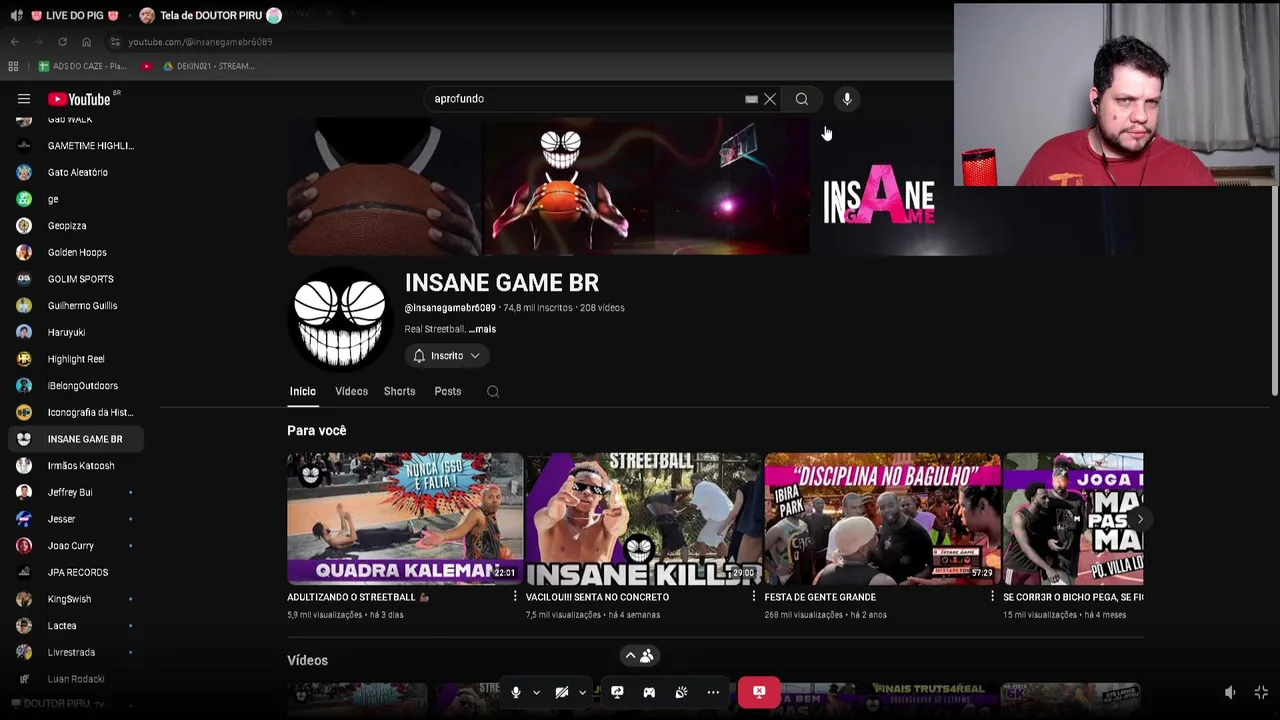Open the ADULTIZANDO O STREETBALL title

point(358,597)
